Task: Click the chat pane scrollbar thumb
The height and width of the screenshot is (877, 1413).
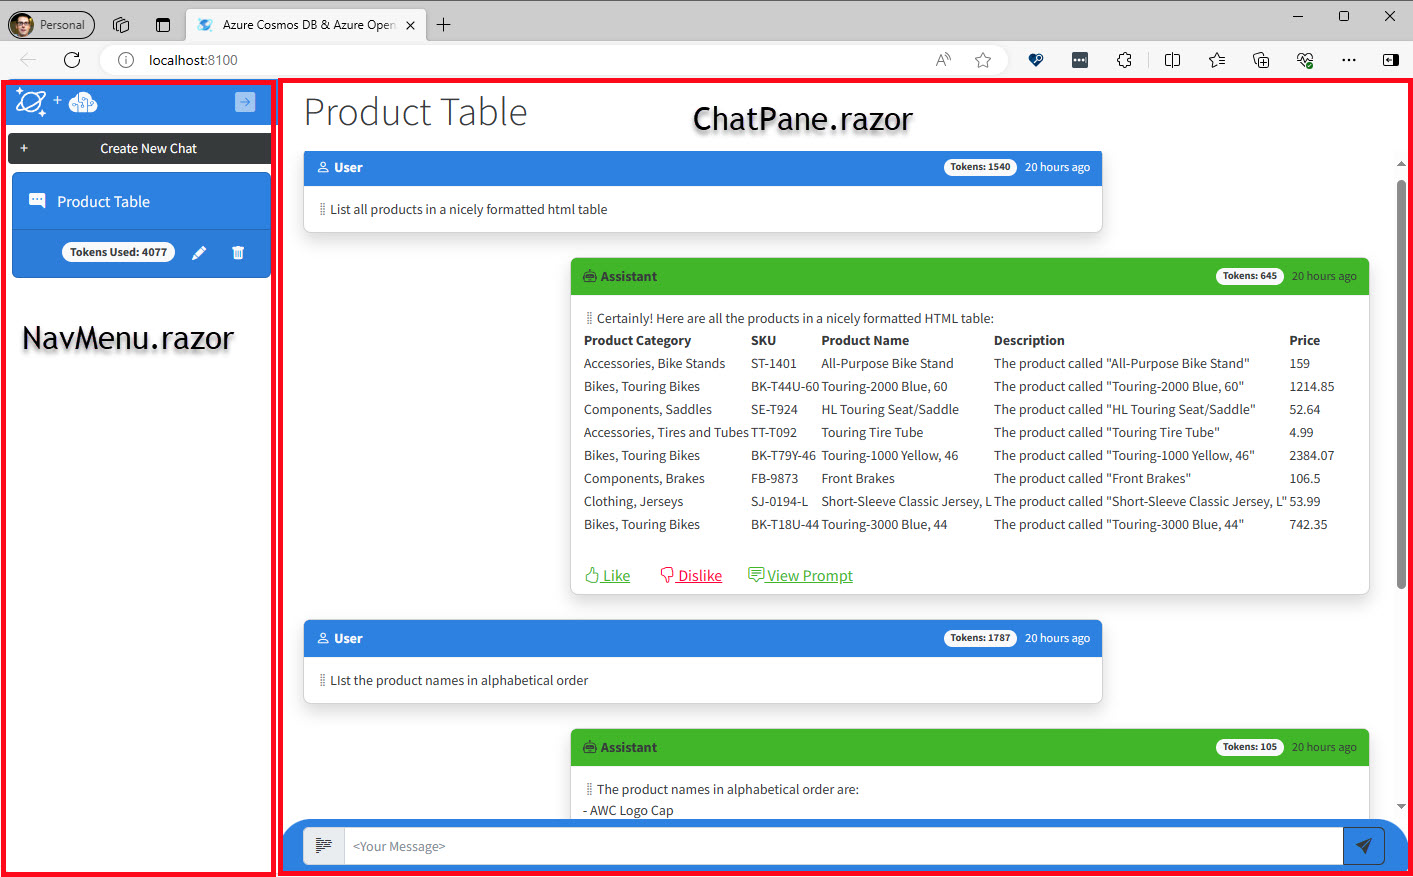Action: (1401, 384)
